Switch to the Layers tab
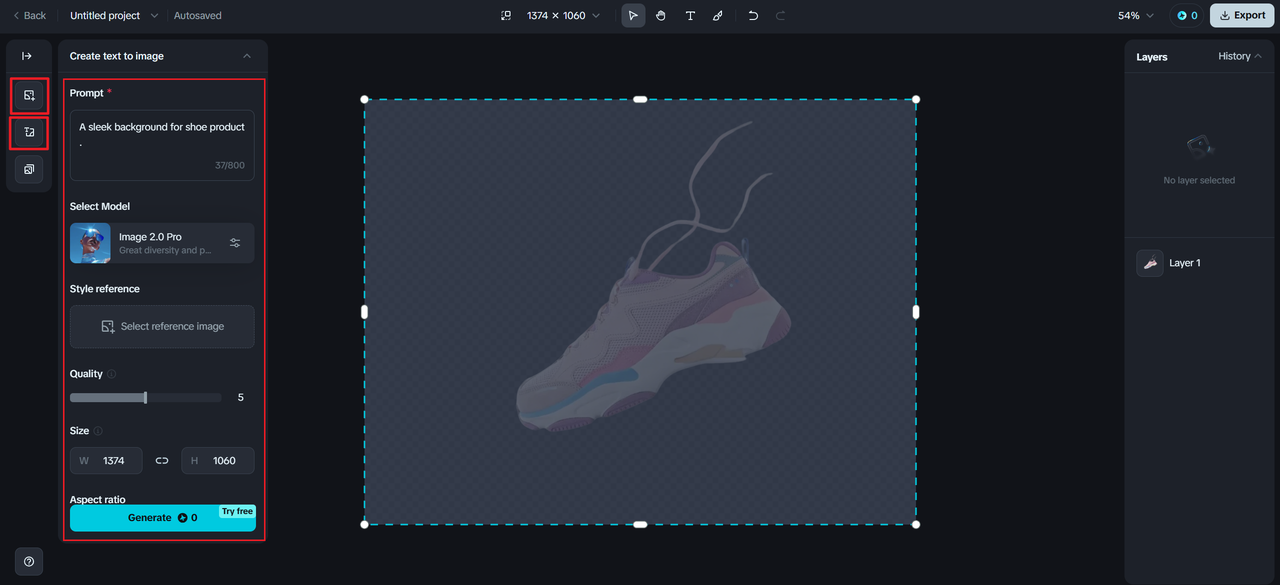This screenshot has width=1280, height=585. tap(1152, 57)
